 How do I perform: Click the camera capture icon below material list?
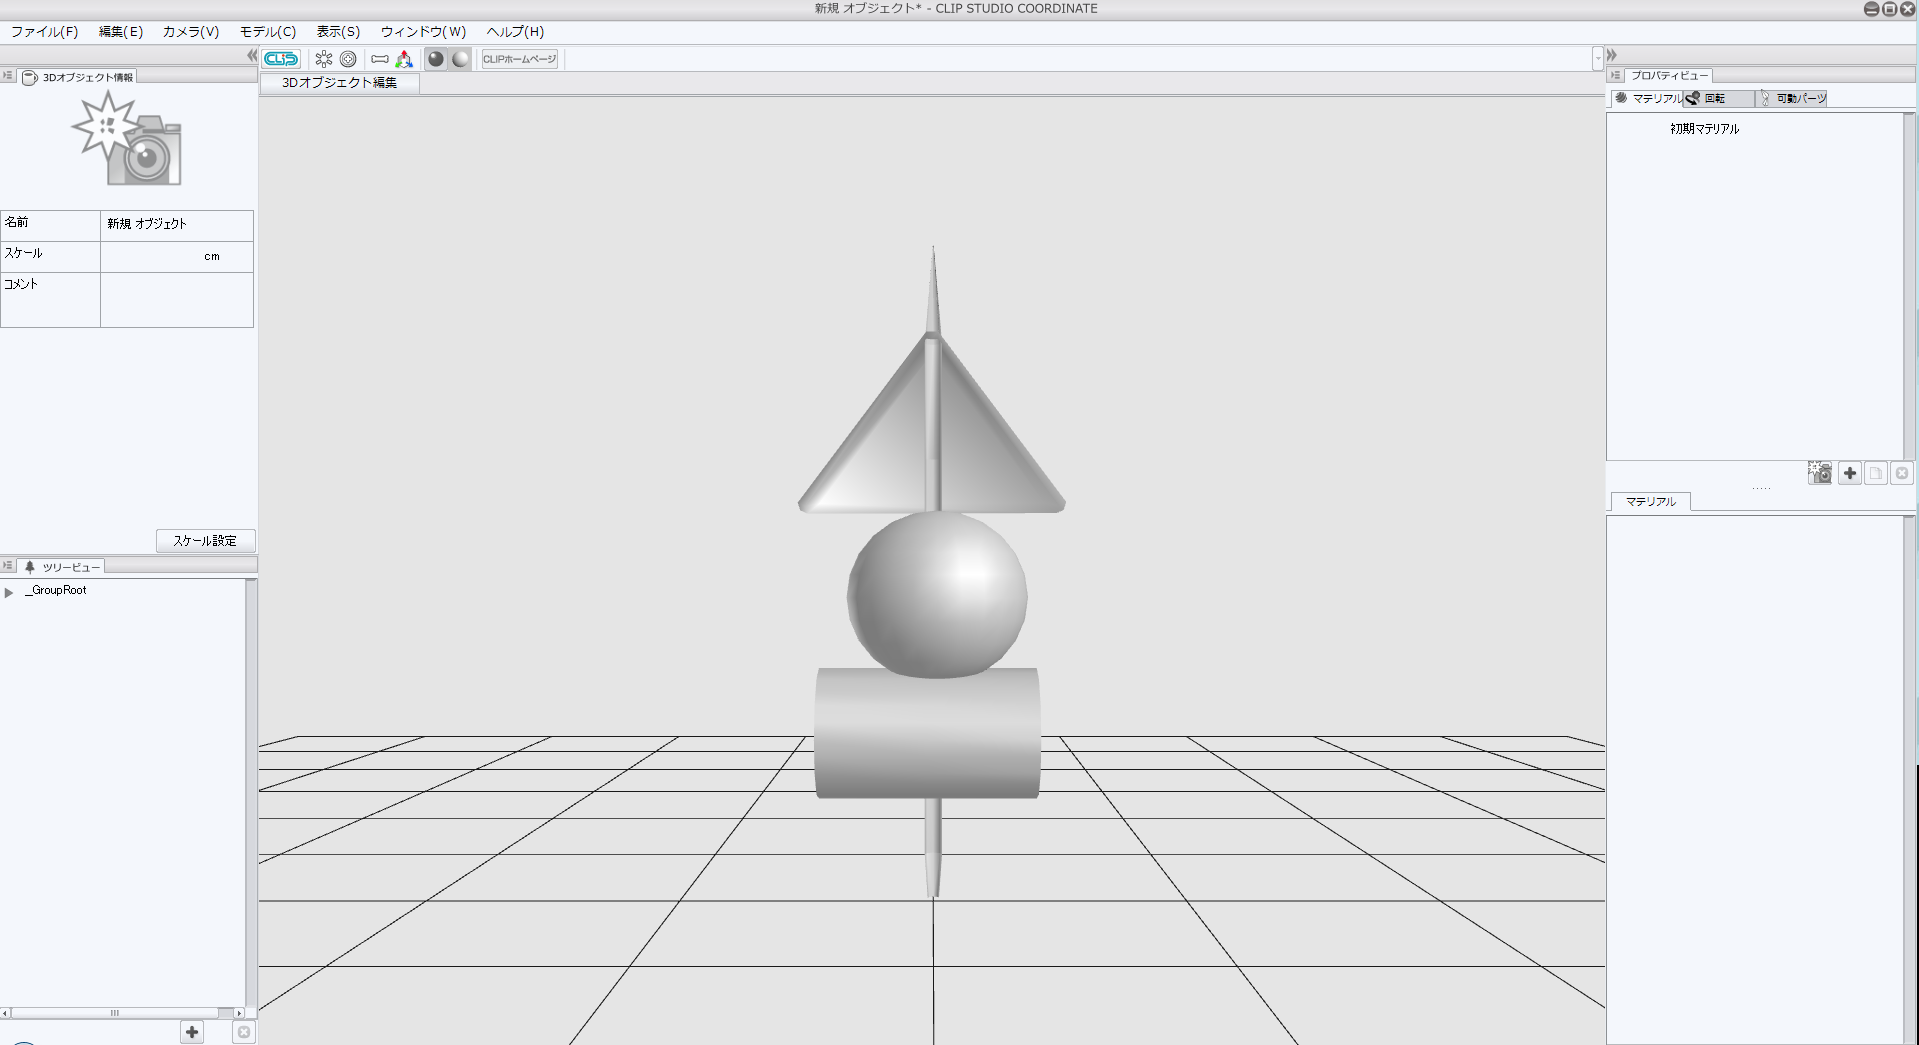pos(1820,473)
